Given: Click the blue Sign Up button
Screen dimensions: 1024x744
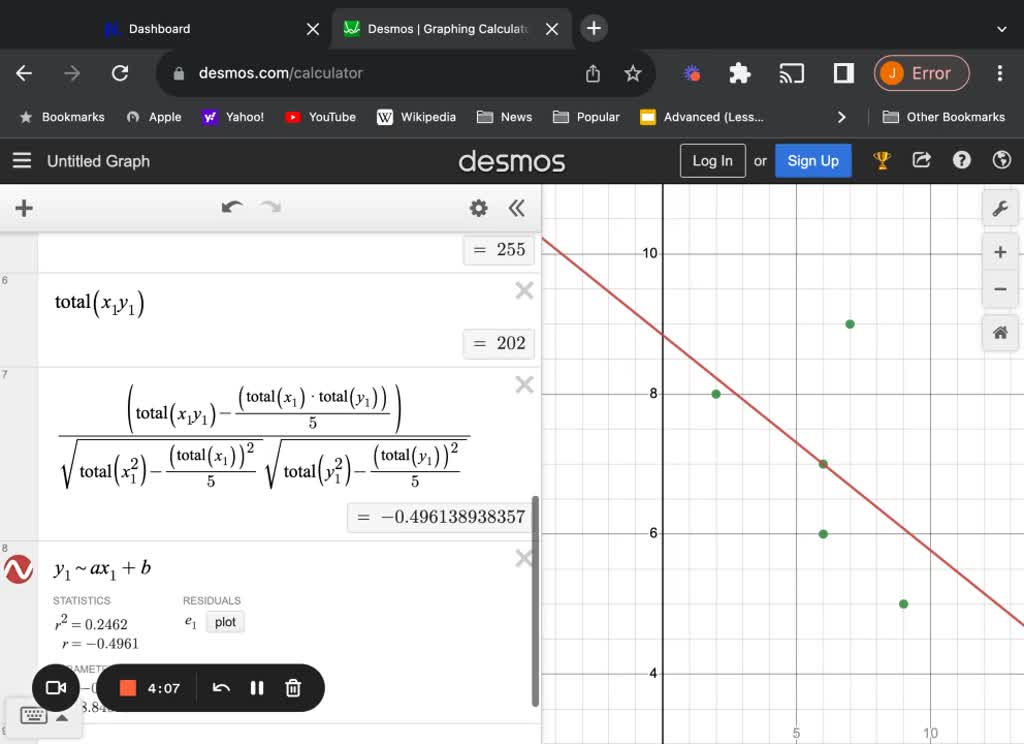Looking at the screenshot, I should 813,160.
